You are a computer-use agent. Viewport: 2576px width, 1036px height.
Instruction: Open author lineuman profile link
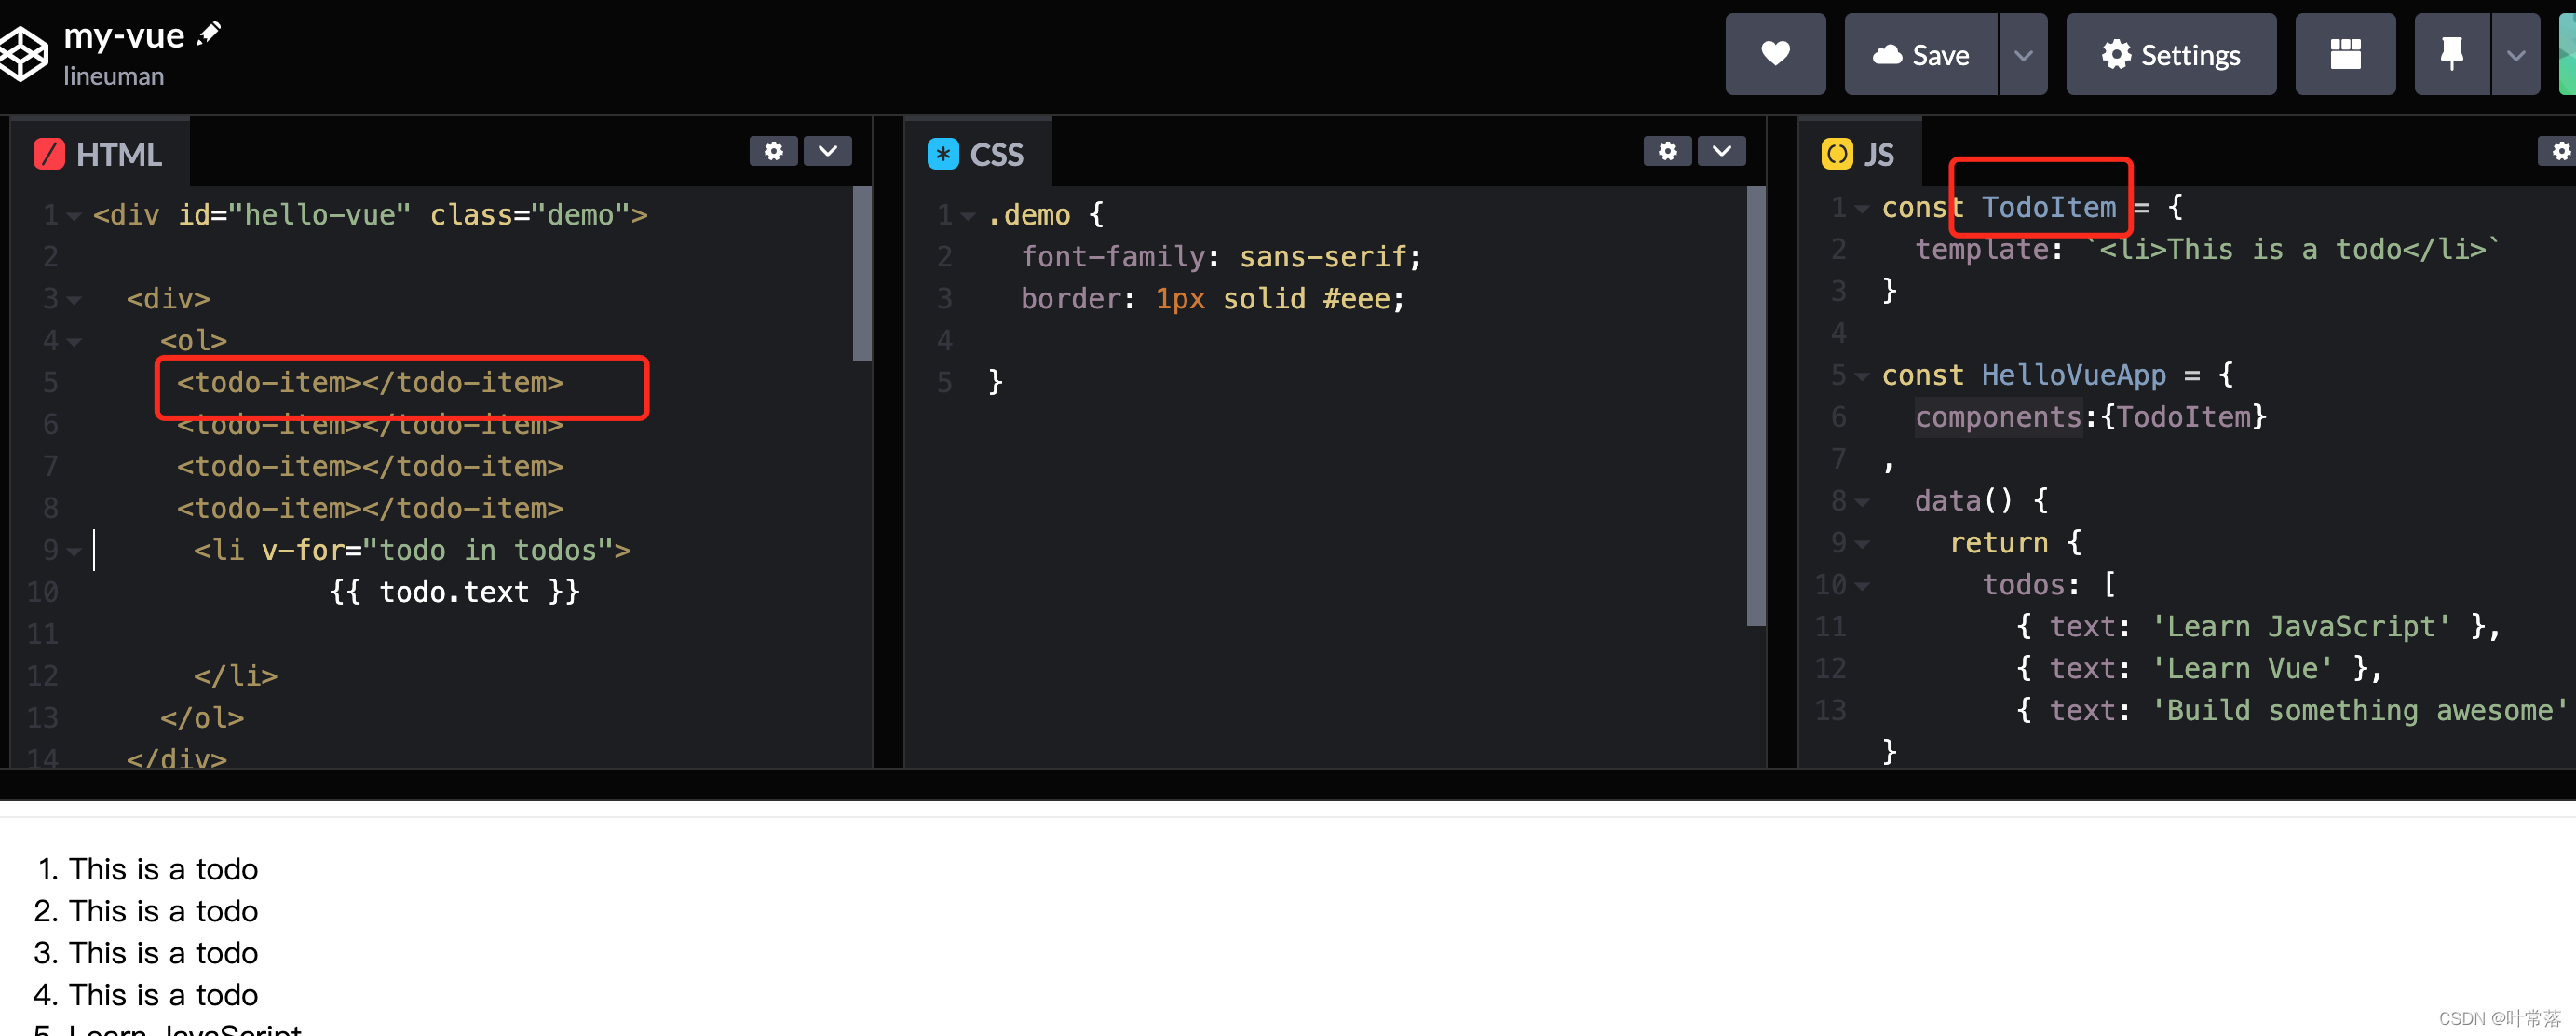[x=114, y=76]
